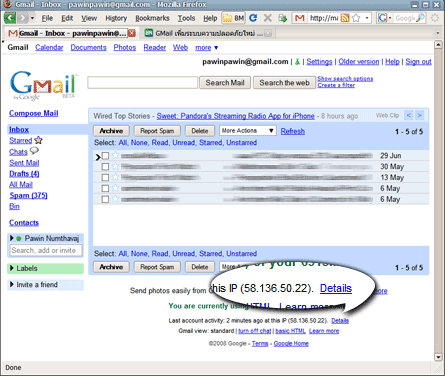Click the search magnifier in the Google box
Viewport: 445px width, 376px height.
tap(421, 18)
